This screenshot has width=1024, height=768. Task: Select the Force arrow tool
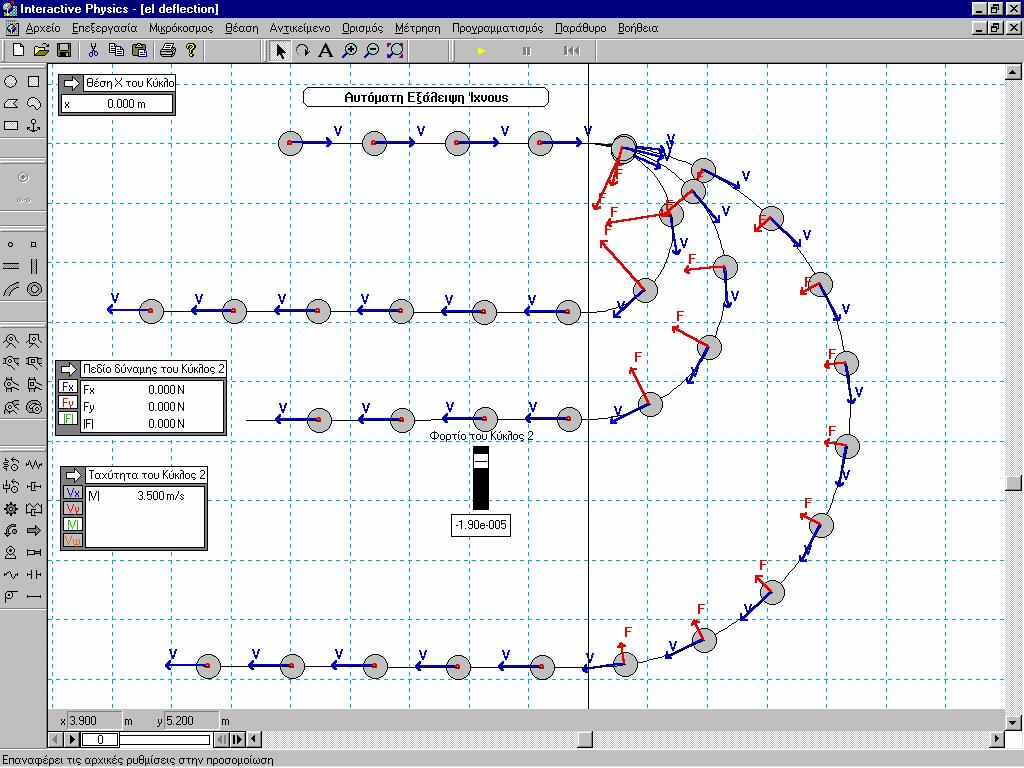(x=33, y=530)
